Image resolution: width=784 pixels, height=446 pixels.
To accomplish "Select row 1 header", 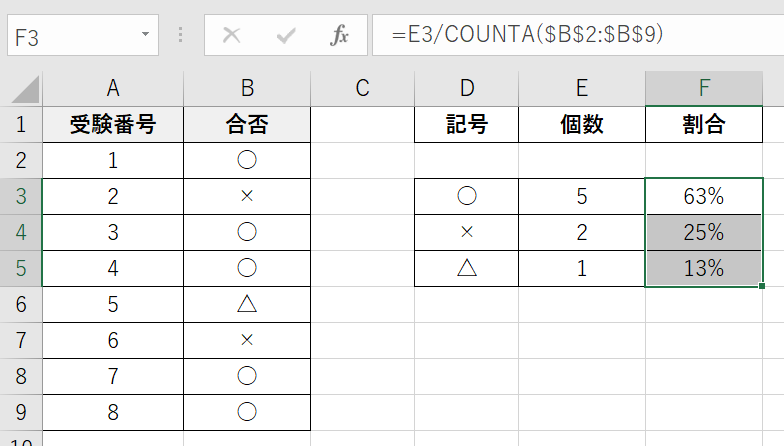I will (21, 125).
